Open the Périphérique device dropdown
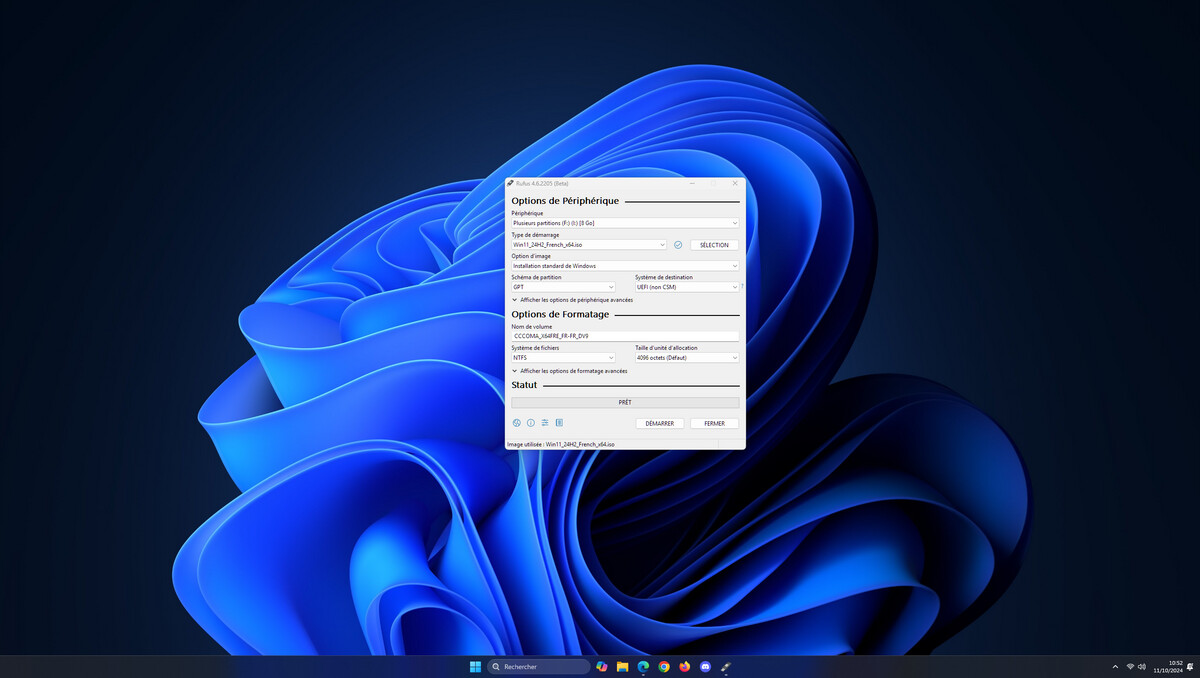The width and height of the screenshot is (1200, 678). point(625,223)
